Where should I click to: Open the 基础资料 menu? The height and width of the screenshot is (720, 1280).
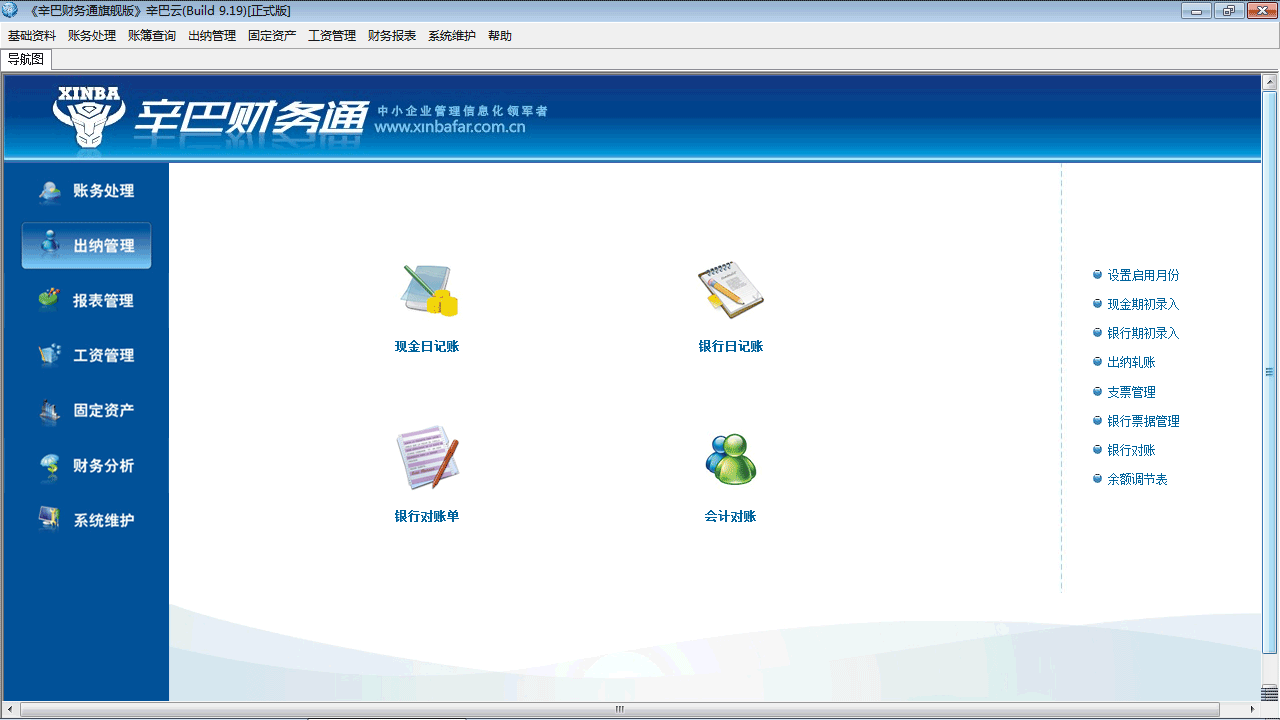[32, 36]
